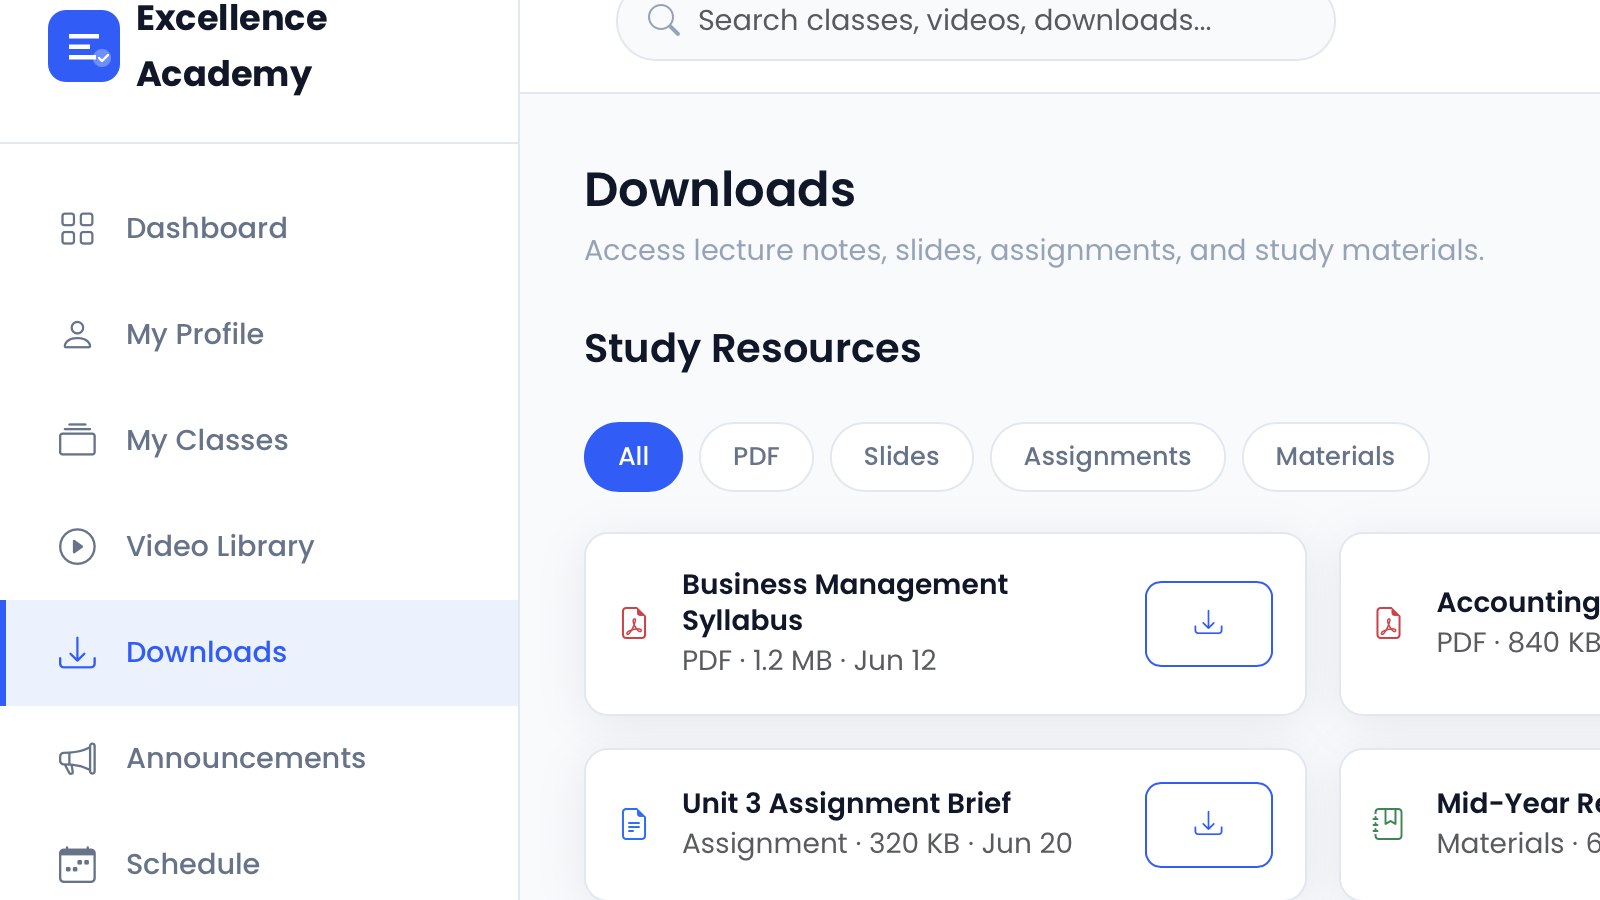
Task: Download the Business Management Syllabus
Action: [x=1208, y=624]
